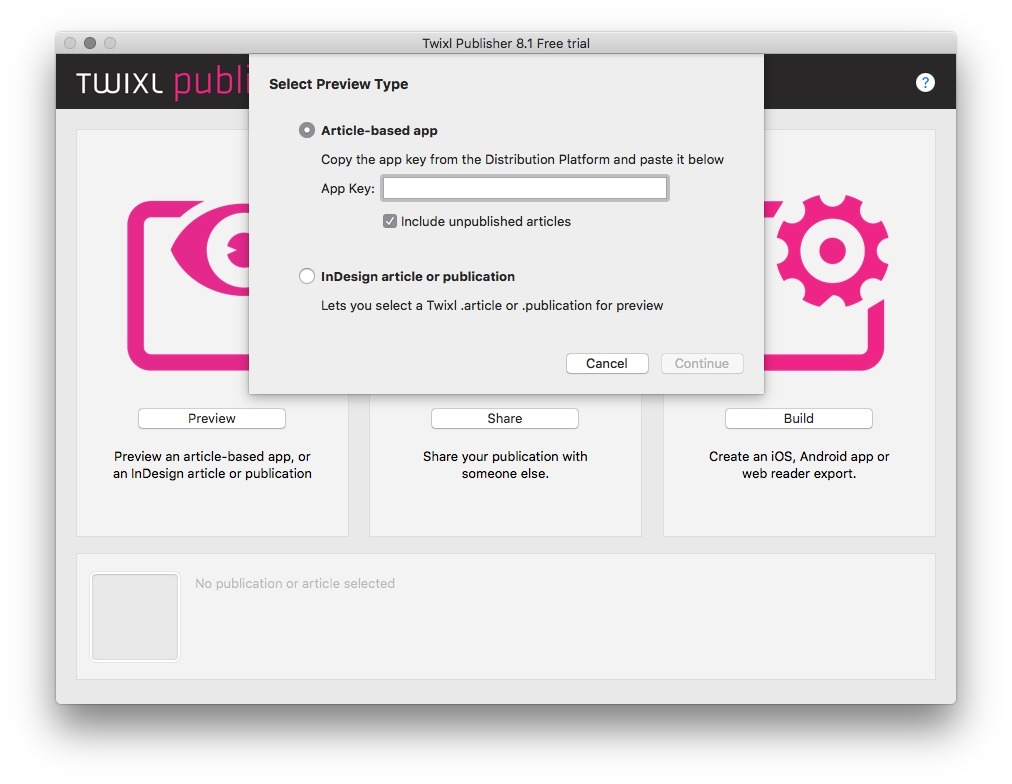Cancel the Select Preview Type dialog
Screen dimensions: 1012x784
click(x=607, y=364)
